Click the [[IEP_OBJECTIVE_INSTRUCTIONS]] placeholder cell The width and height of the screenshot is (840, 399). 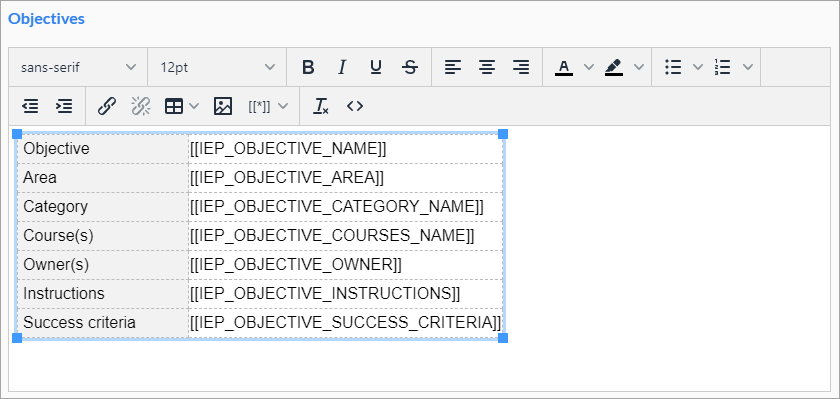(x=346, y=293)
